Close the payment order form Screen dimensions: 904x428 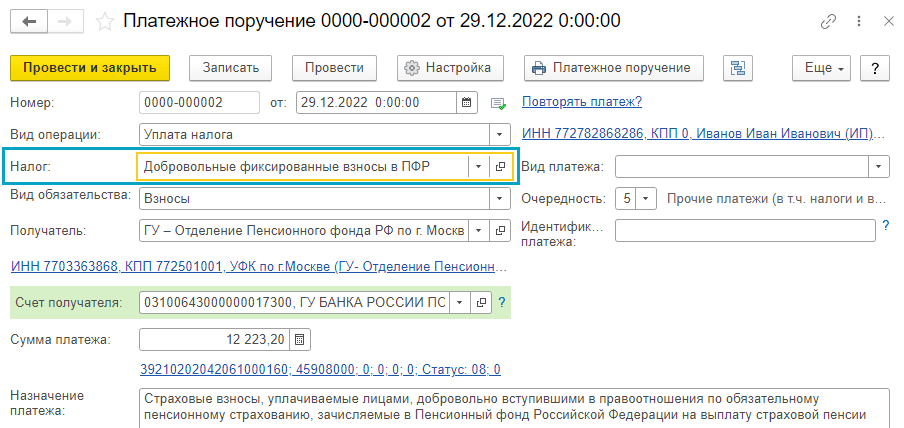tap(888, 22)
